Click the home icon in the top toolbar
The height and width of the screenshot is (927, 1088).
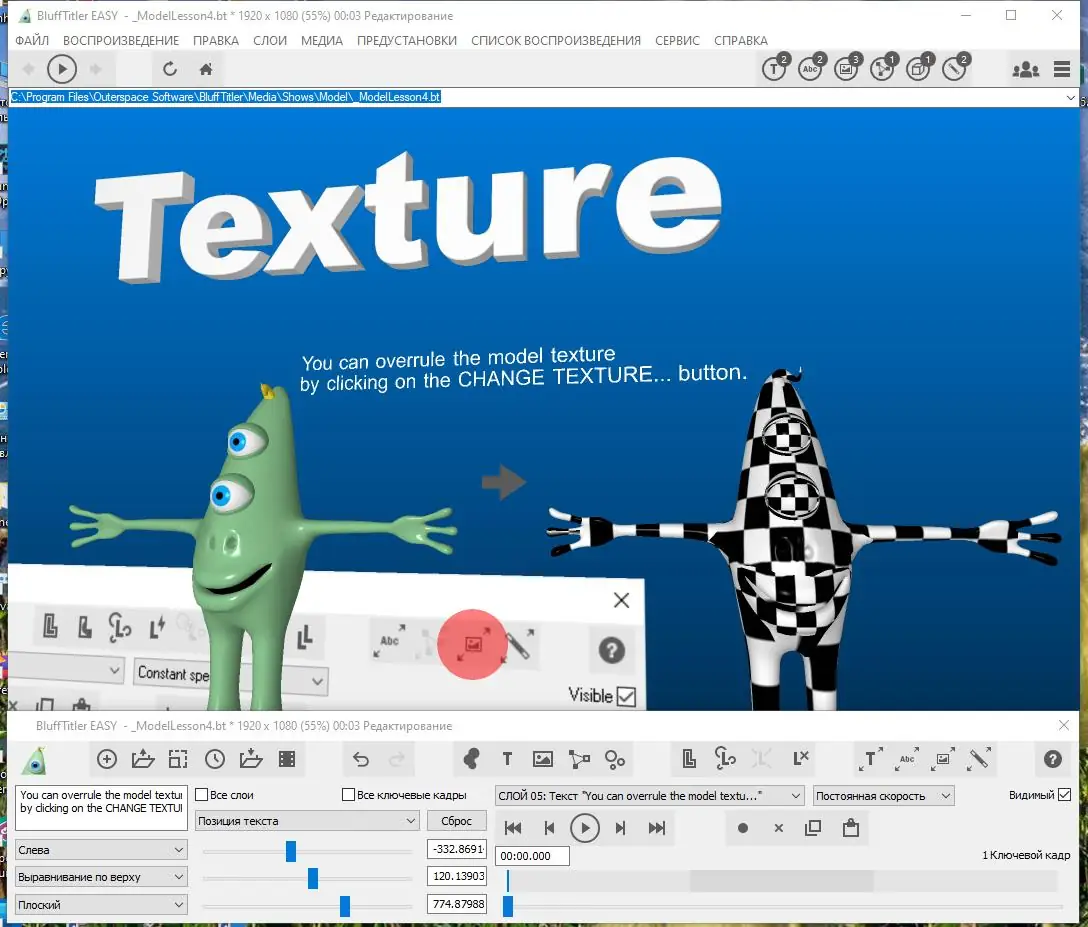pyautogui.click(x=205, y=69)
